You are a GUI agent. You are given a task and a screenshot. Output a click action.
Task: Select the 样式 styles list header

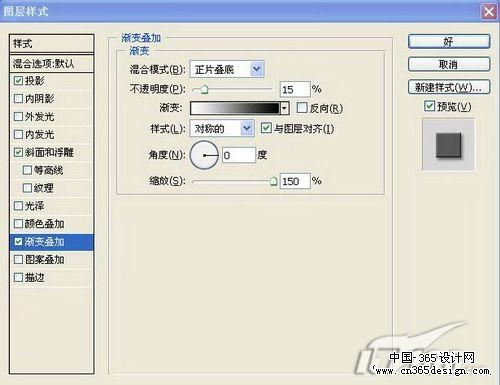tap(52, 43)
